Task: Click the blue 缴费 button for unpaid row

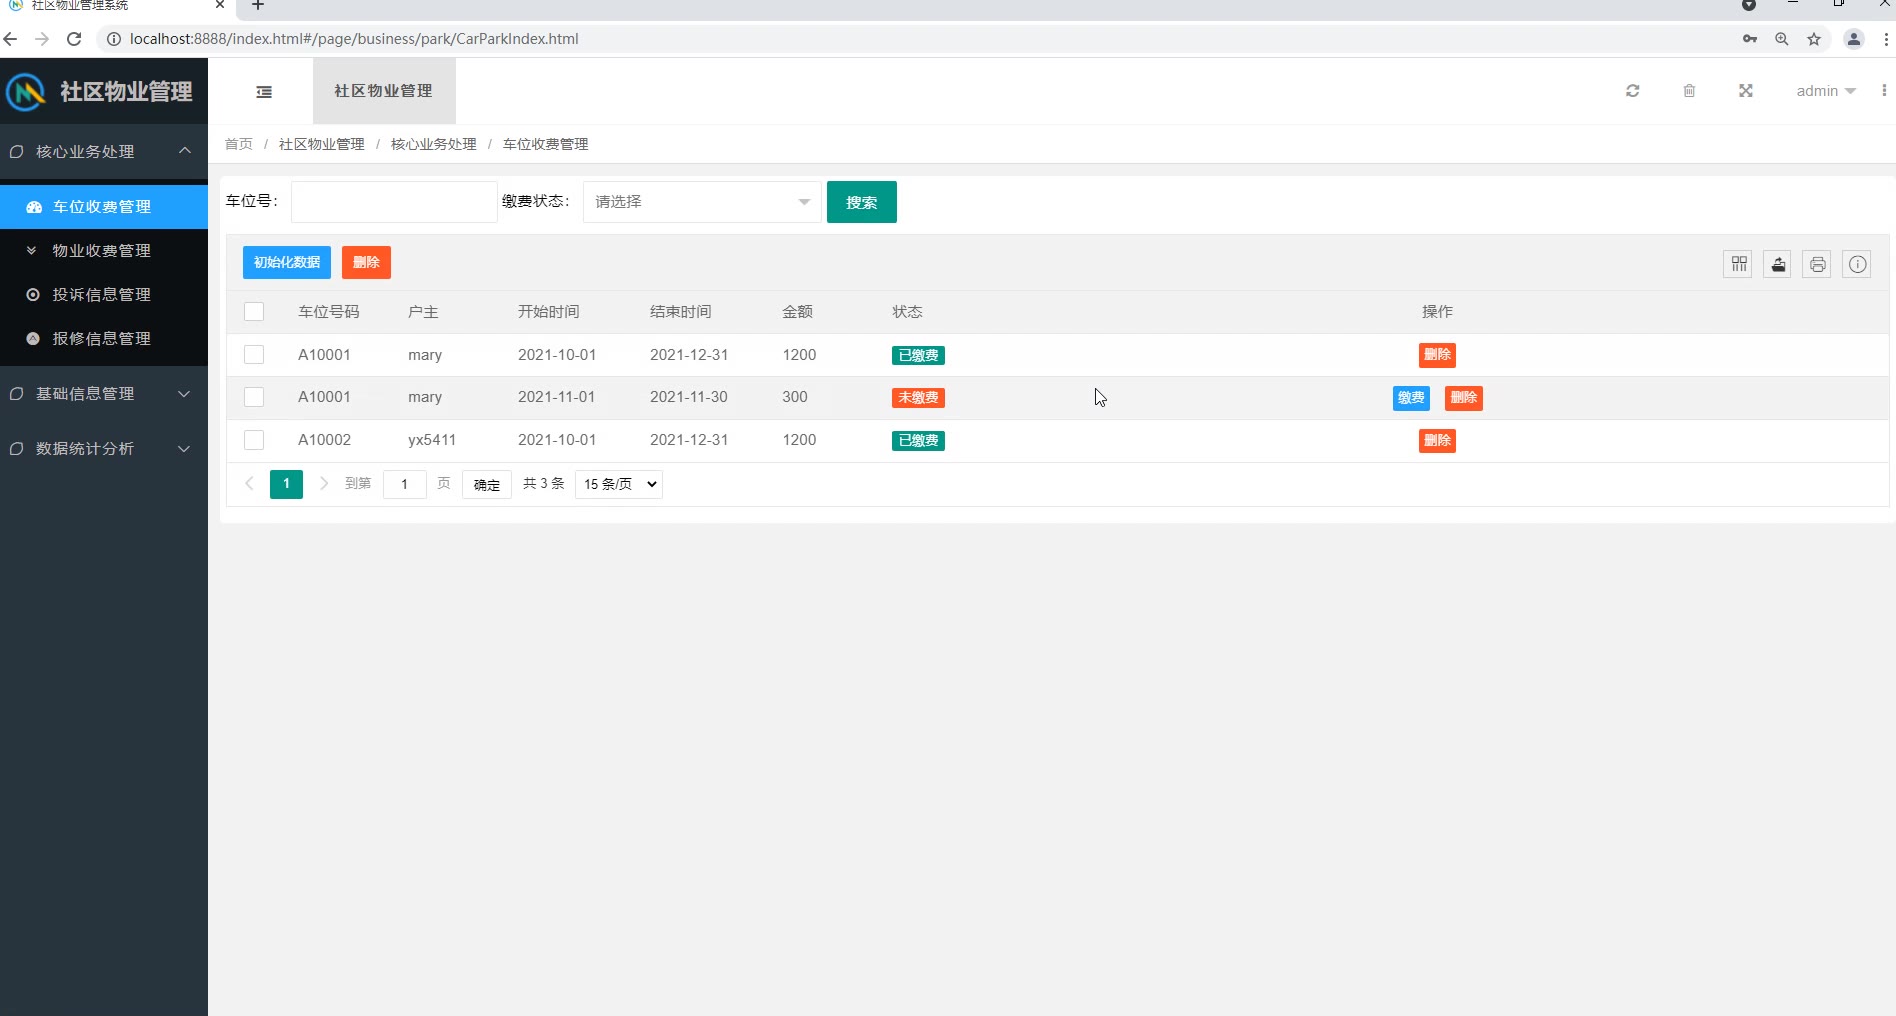Action: [1410, 398]
